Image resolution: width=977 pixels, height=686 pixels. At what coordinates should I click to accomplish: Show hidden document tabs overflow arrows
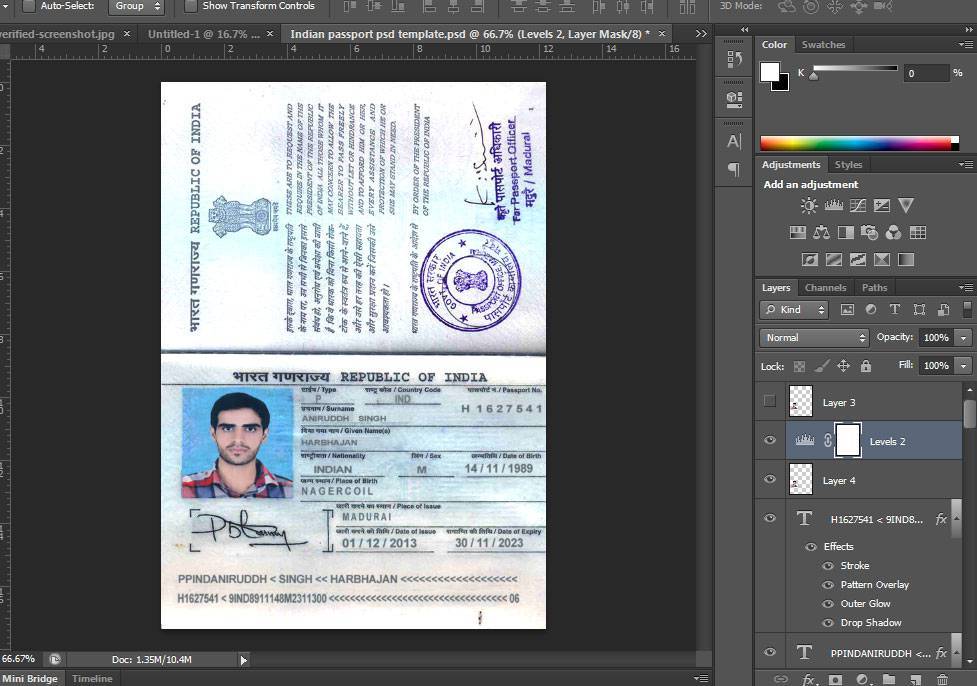[701, 34]
